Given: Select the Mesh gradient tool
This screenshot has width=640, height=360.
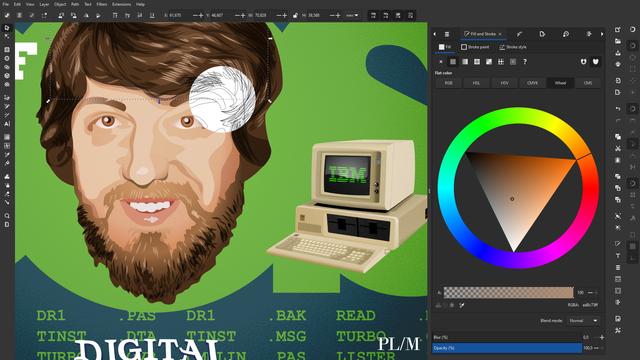Looking at the screenshot, I should click(7, 146).
